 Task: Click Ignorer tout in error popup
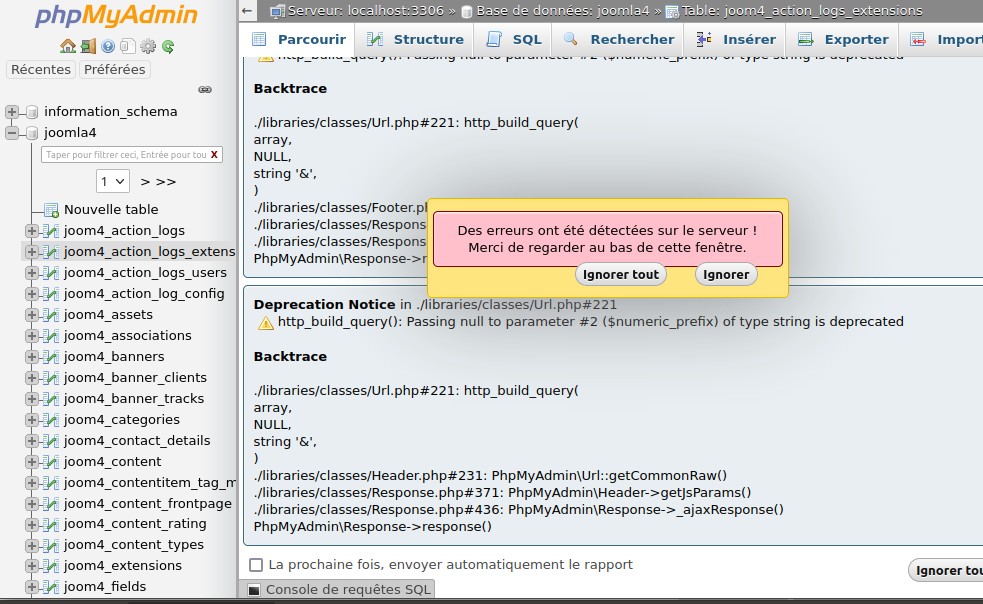[x=621, y=275]
